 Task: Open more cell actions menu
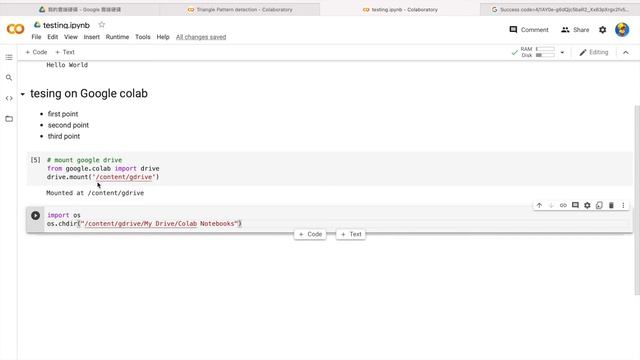point(623,205)
